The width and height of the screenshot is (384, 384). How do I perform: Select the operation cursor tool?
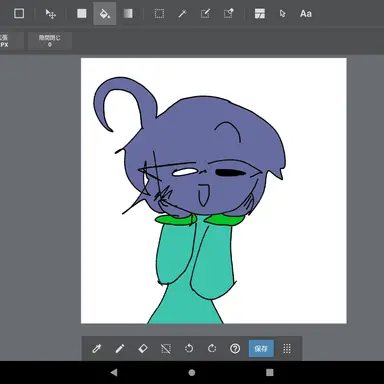[x=282, y=14]
